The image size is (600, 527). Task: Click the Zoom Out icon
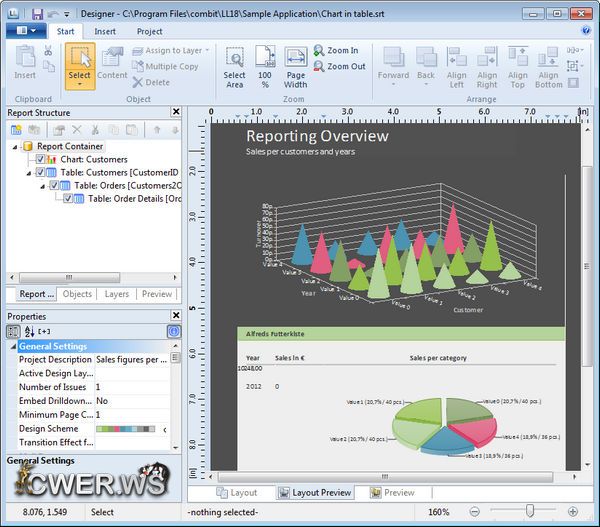pos(320,67)
